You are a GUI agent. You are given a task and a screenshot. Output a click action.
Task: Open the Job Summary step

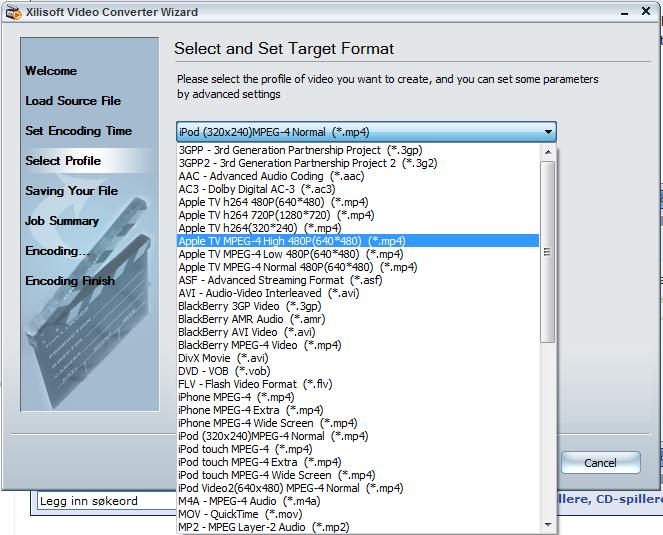click(62, 221)
